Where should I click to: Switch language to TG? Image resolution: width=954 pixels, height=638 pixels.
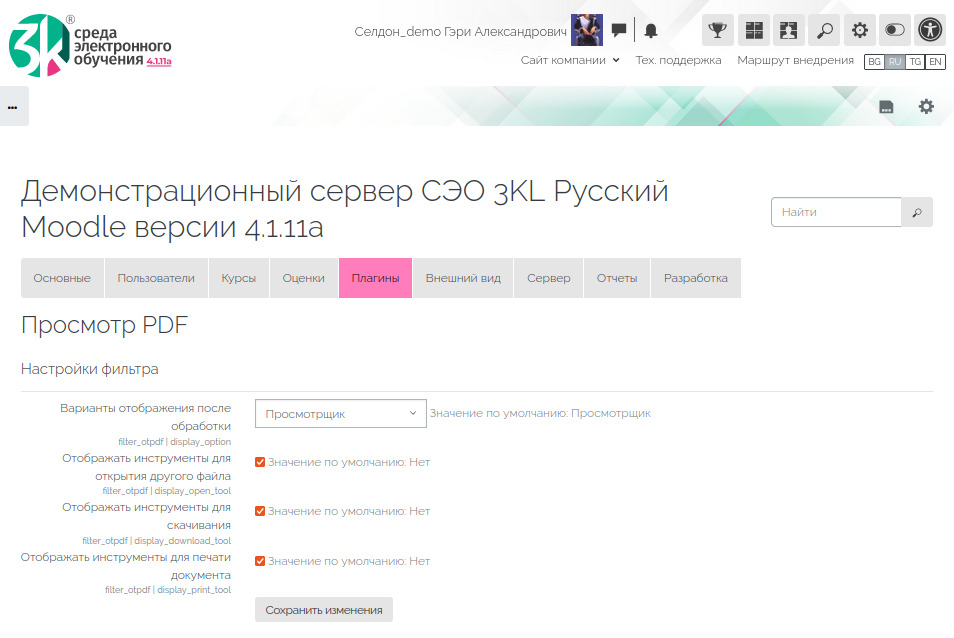[x=915, y=61]
